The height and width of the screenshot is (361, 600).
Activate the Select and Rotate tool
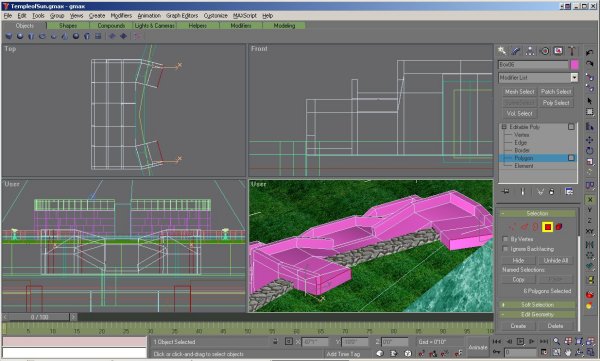coord(589,150)
